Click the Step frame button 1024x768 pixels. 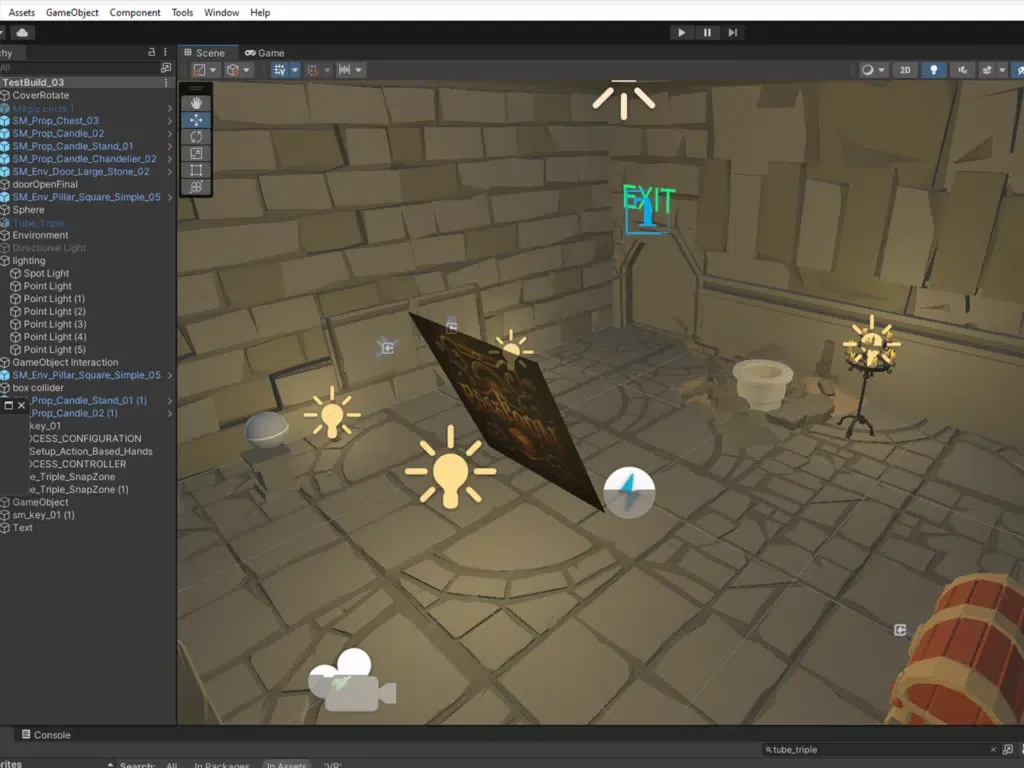pos(733,33)
